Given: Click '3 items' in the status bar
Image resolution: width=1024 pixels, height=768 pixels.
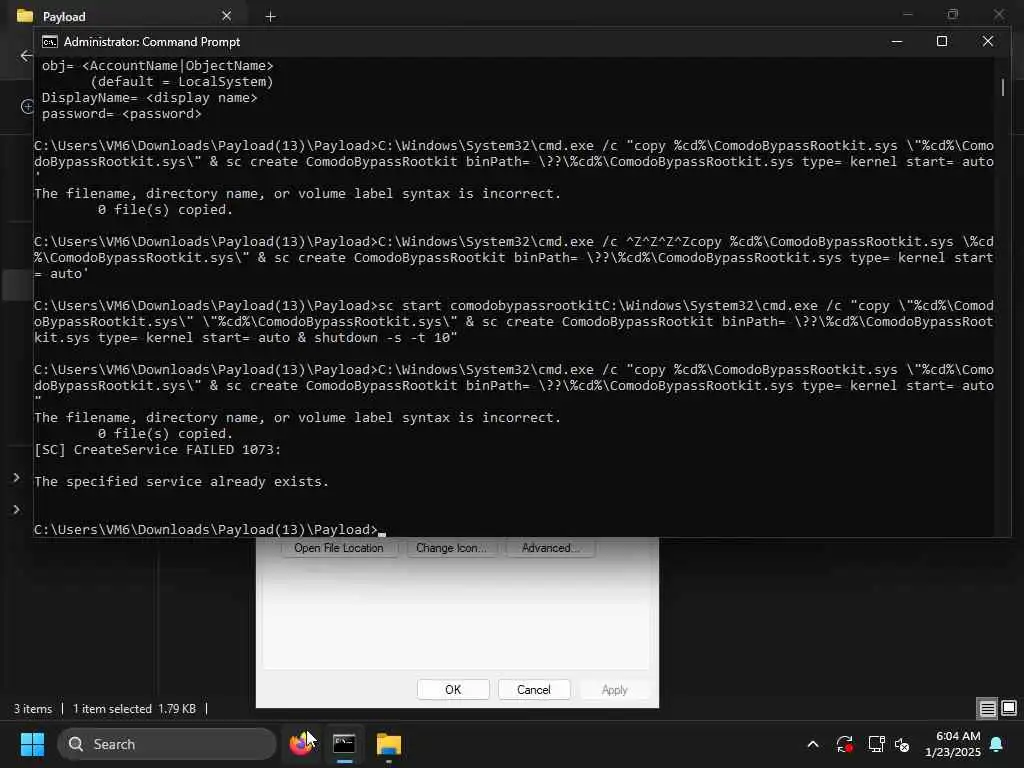Looking at the screenshot, I should [33, 709].
